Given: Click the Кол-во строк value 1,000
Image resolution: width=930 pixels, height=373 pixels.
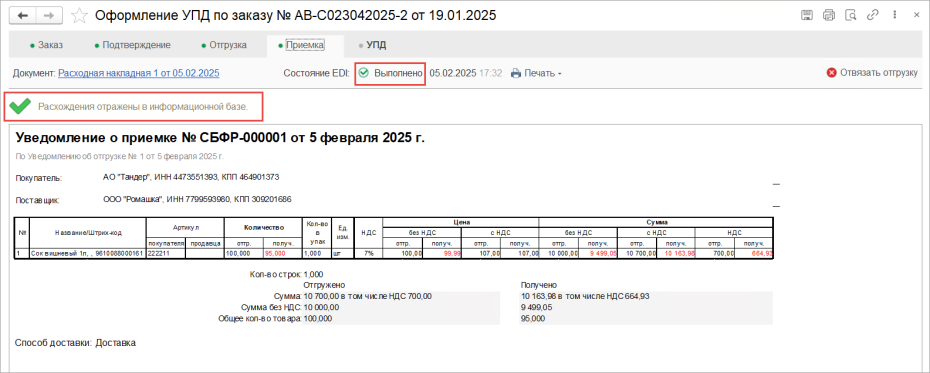Looking at the screenshot, I should pyautogui.click(x=314, y=275).
